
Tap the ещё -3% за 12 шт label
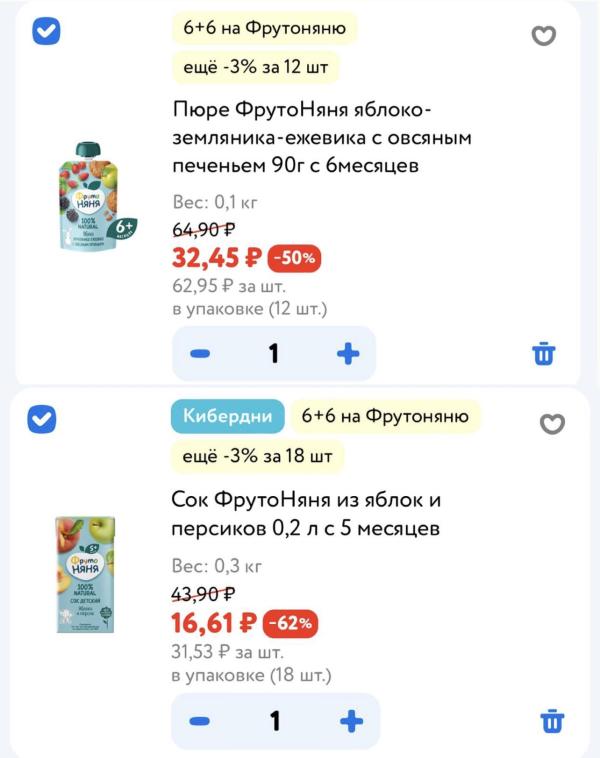click(x=255, y=67)
